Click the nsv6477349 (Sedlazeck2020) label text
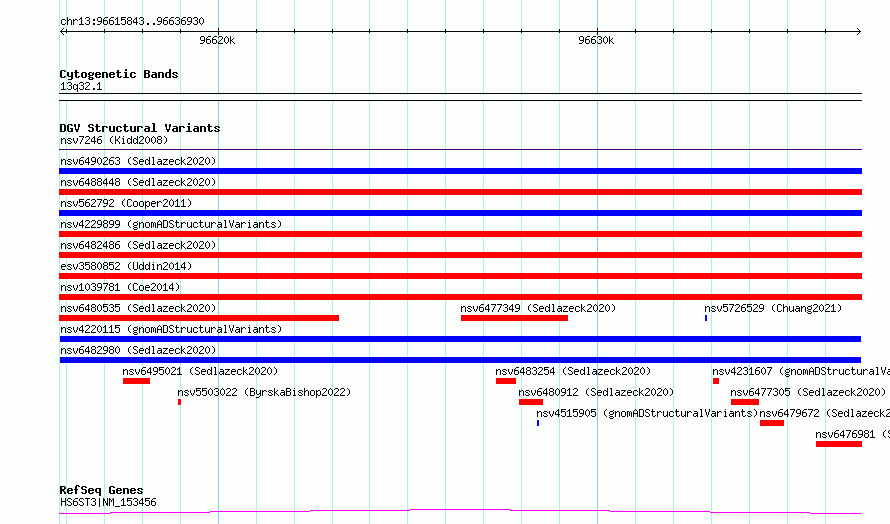890x524 pixels. [538, 308]
